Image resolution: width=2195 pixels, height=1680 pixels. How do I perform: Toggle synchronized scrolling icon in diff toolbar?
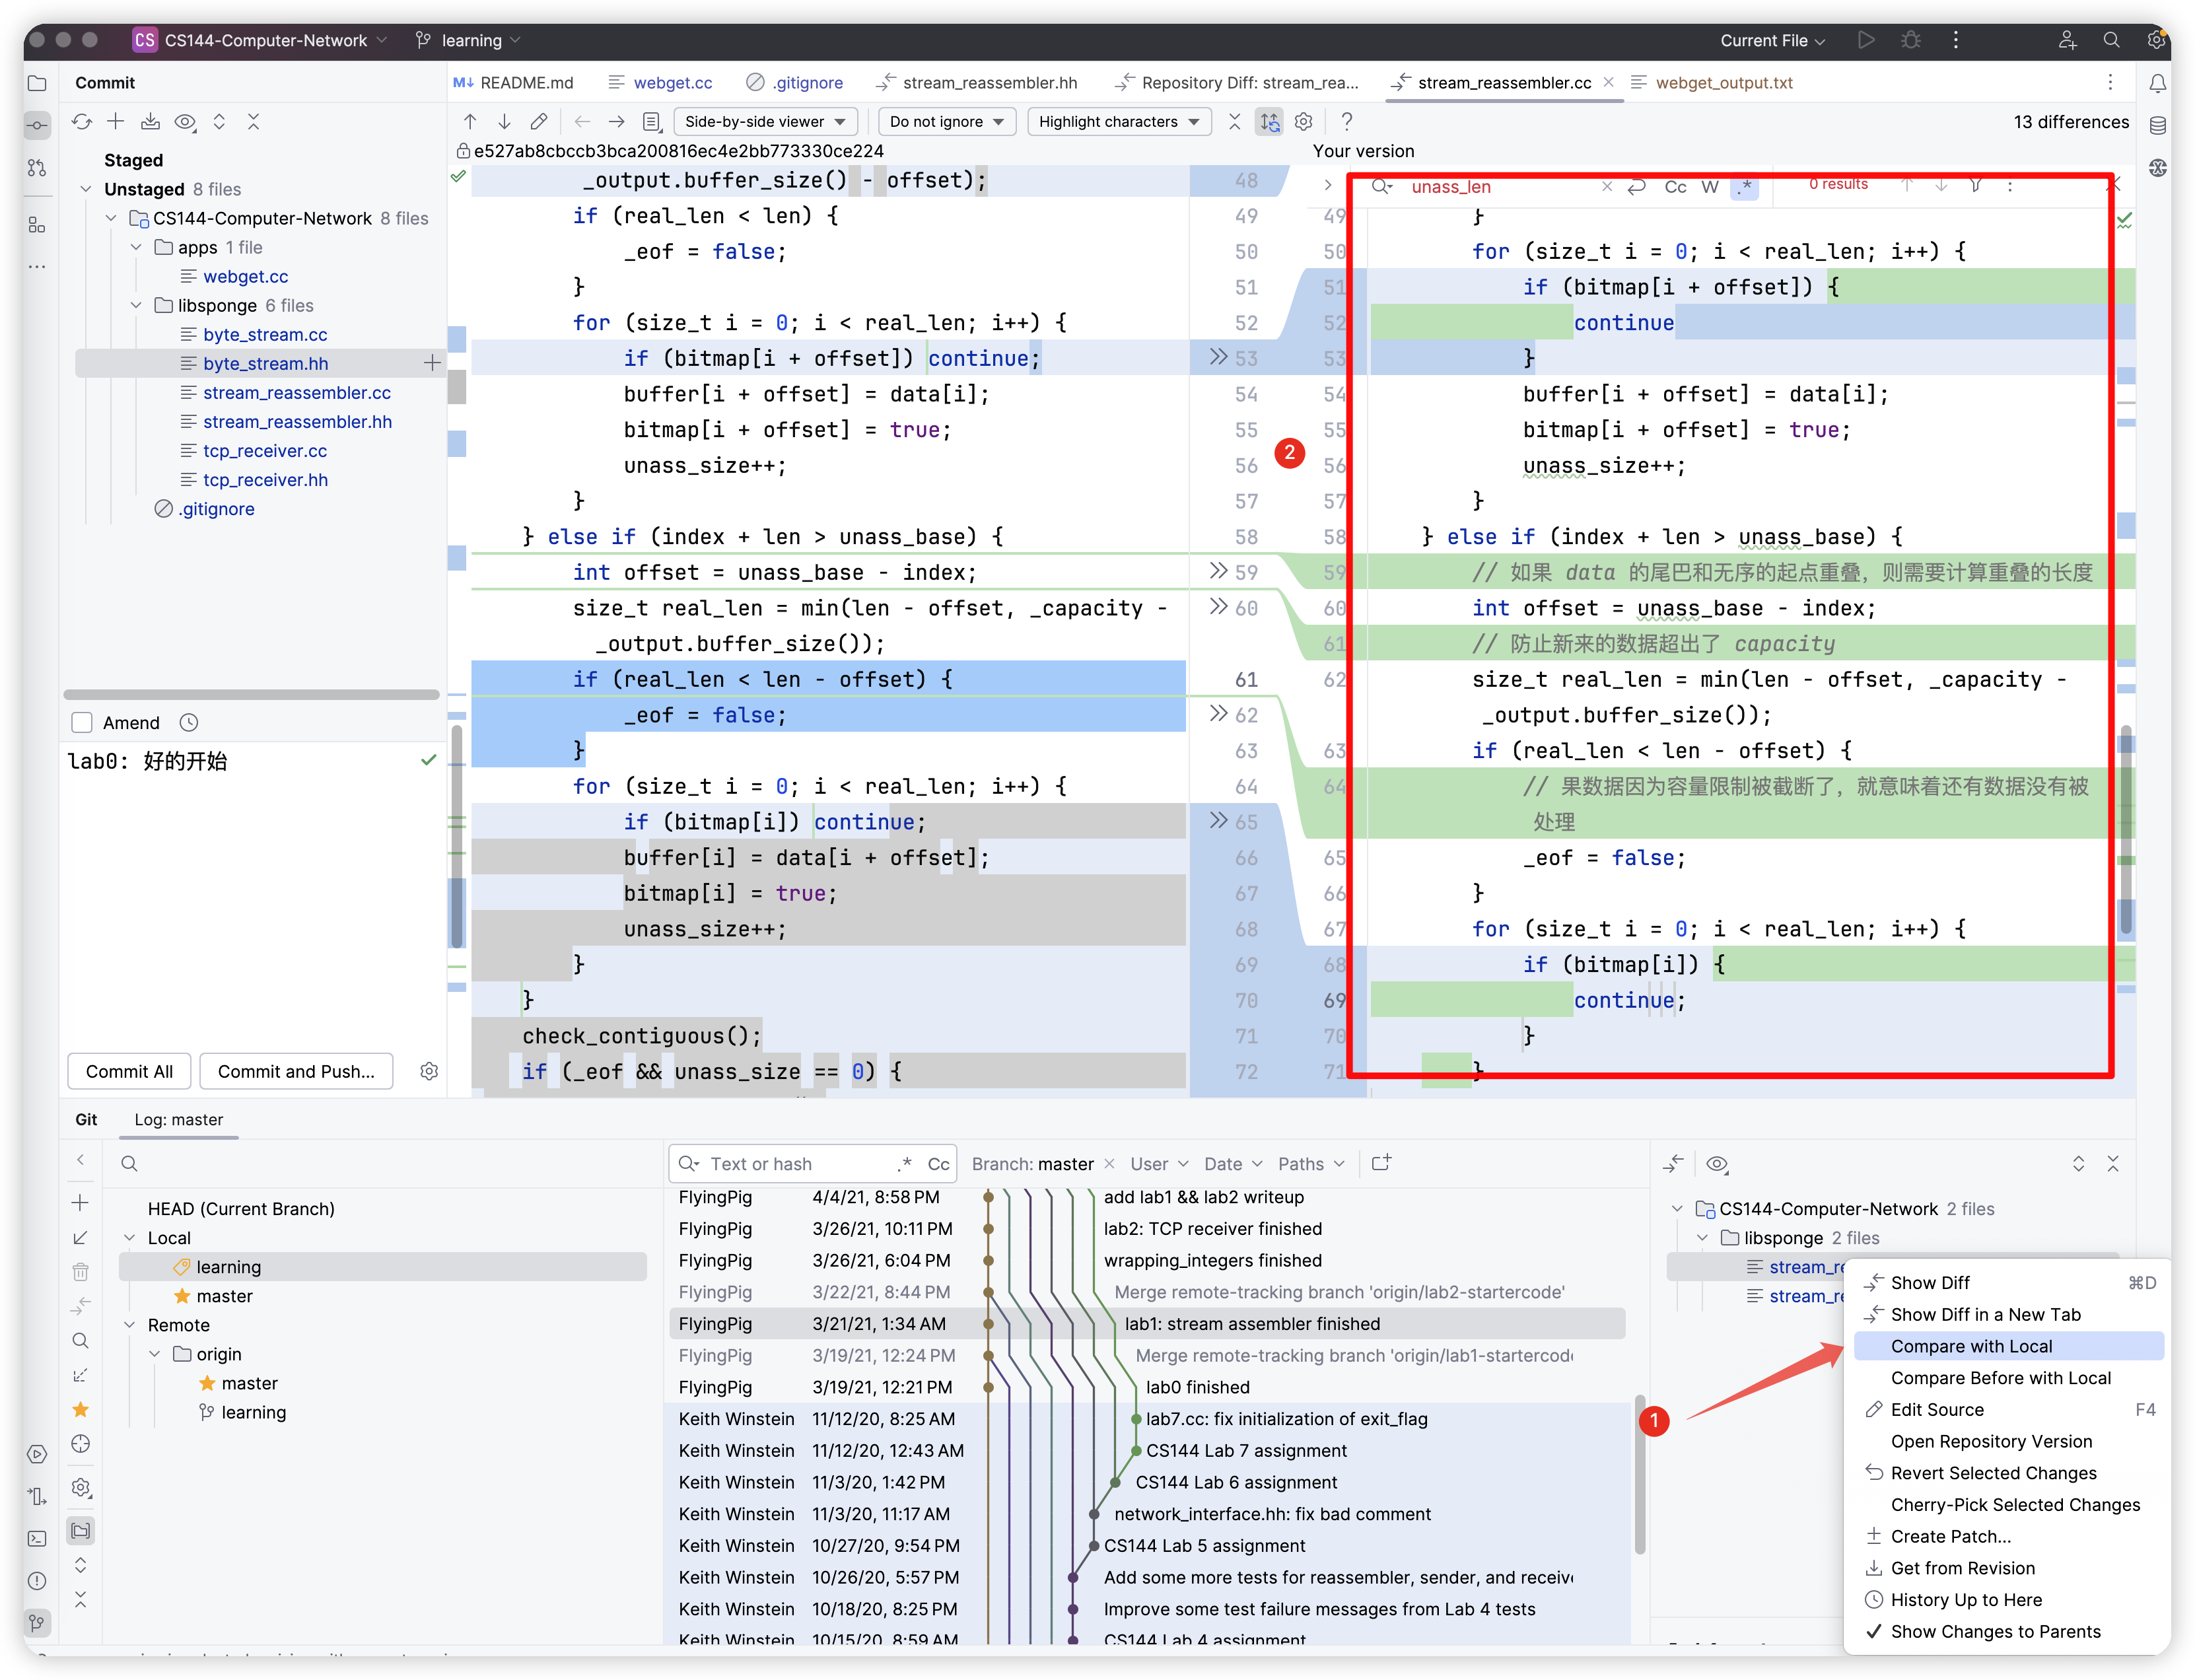(x=1269, y=122)
